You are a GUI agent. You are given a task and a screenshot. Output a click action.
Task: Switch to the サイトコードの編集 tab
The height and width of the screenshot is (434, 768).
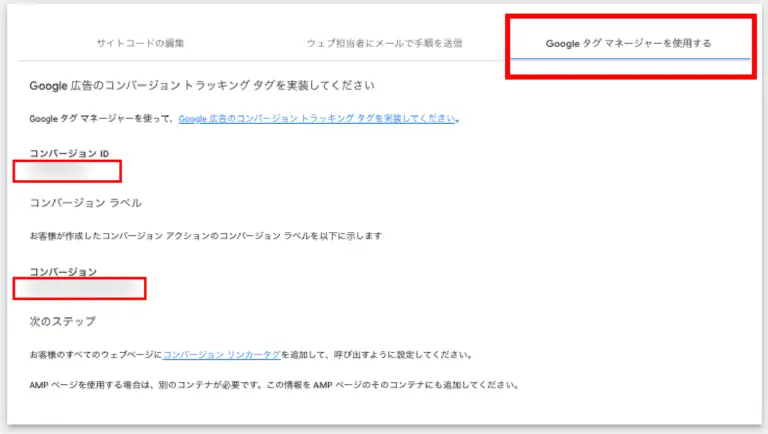(140, 43)
